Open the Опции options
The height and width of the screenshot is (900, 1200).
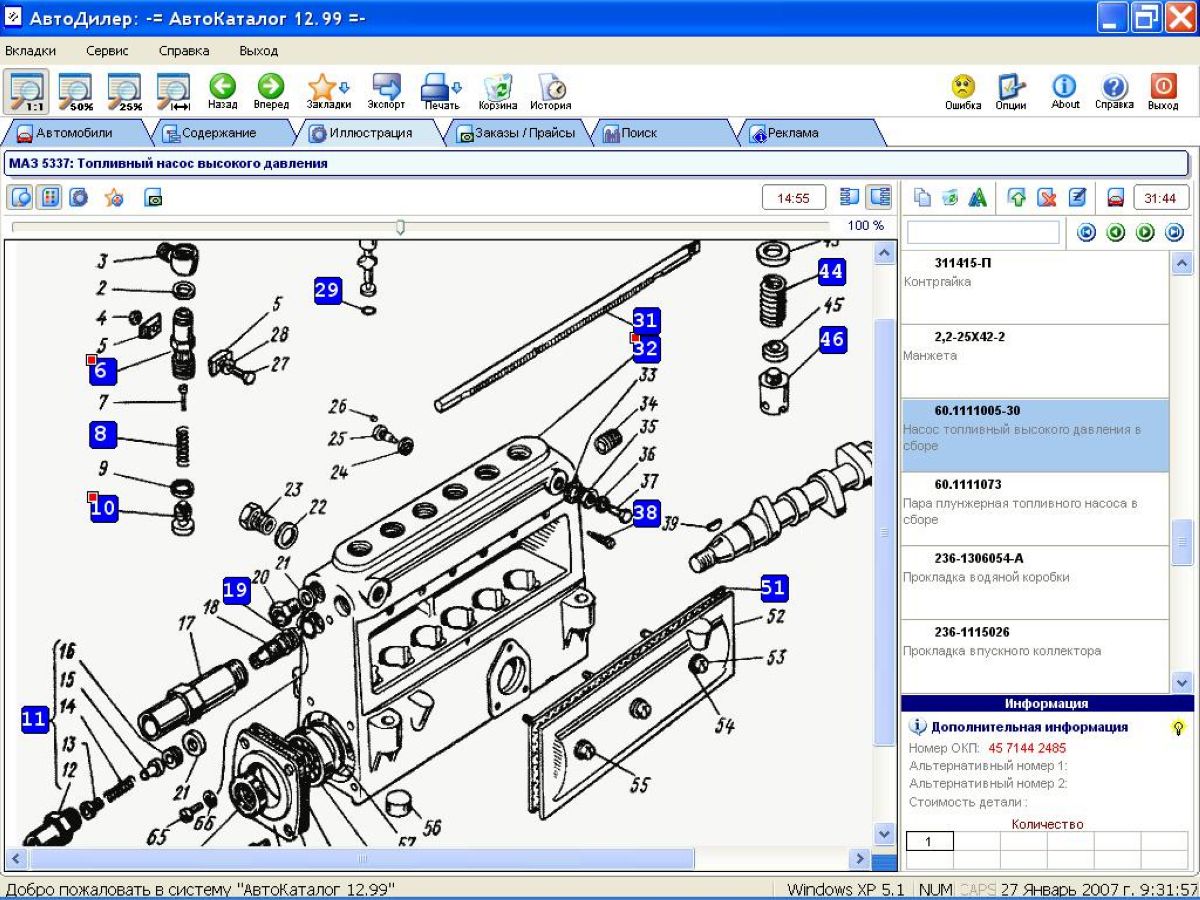point(1011,91)
